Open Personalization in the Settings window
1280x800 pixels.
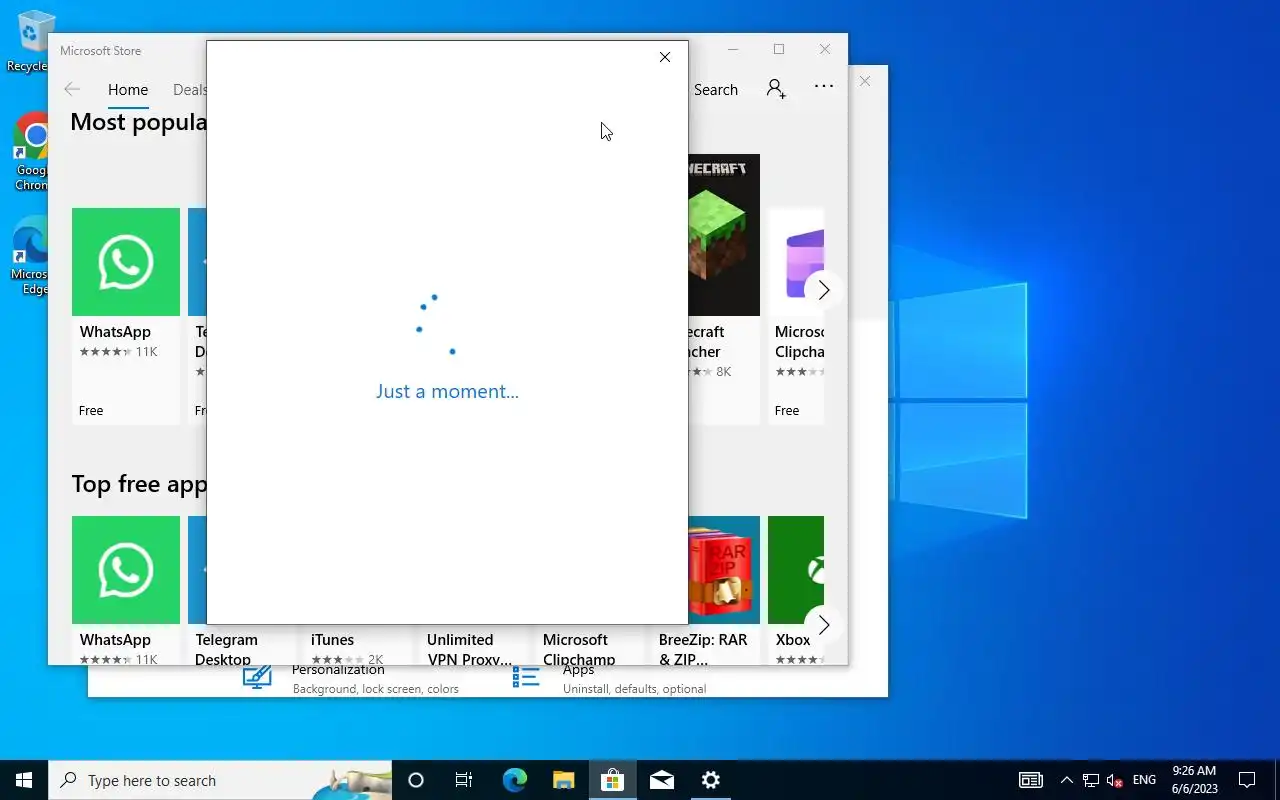[x=350, y=678]
